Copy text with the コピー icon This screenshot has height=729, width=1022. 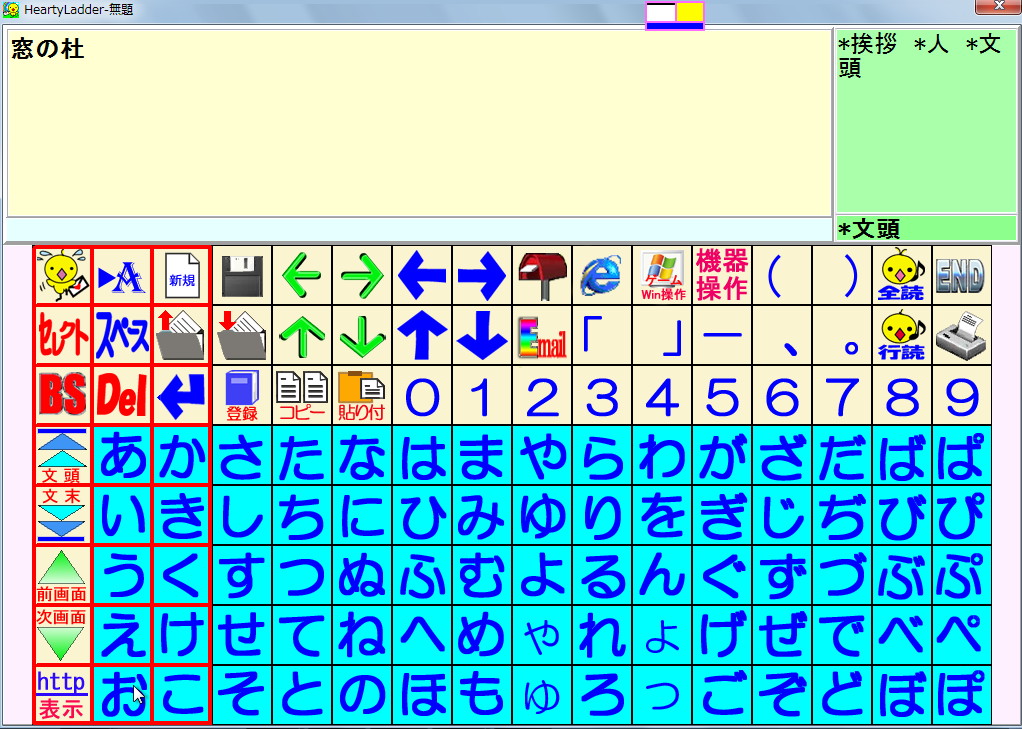tap(301, 395)
